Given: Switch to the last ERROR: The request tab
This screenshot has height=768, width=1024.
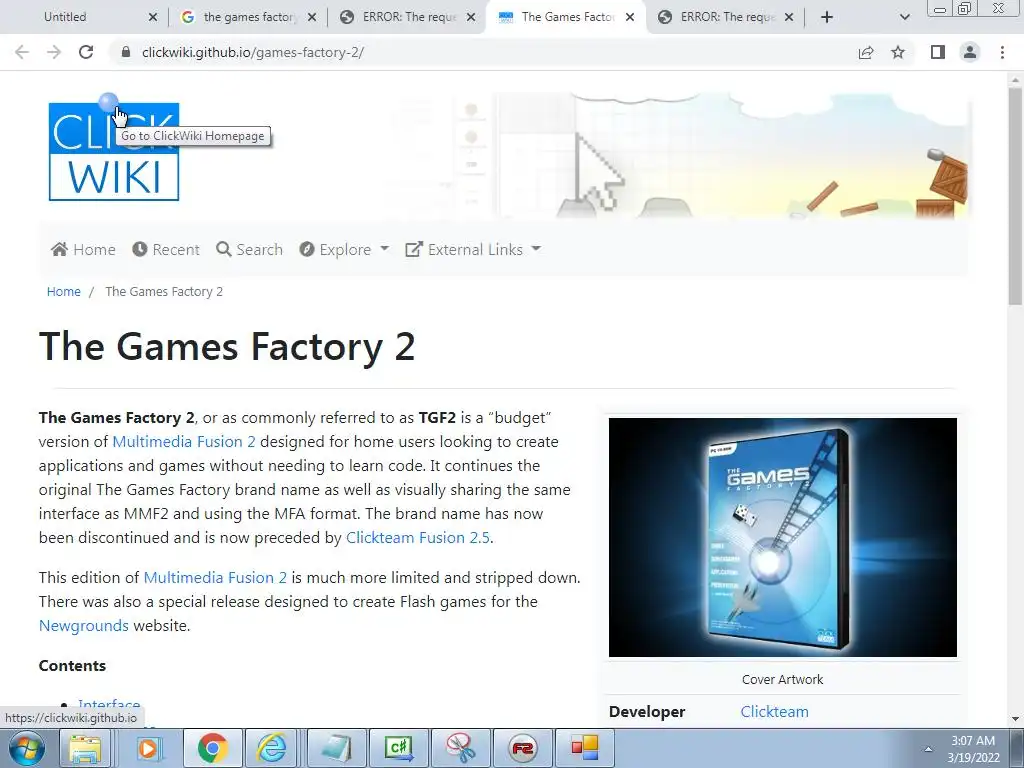Looking at the screenshot, I should click(x=724, y=17).
